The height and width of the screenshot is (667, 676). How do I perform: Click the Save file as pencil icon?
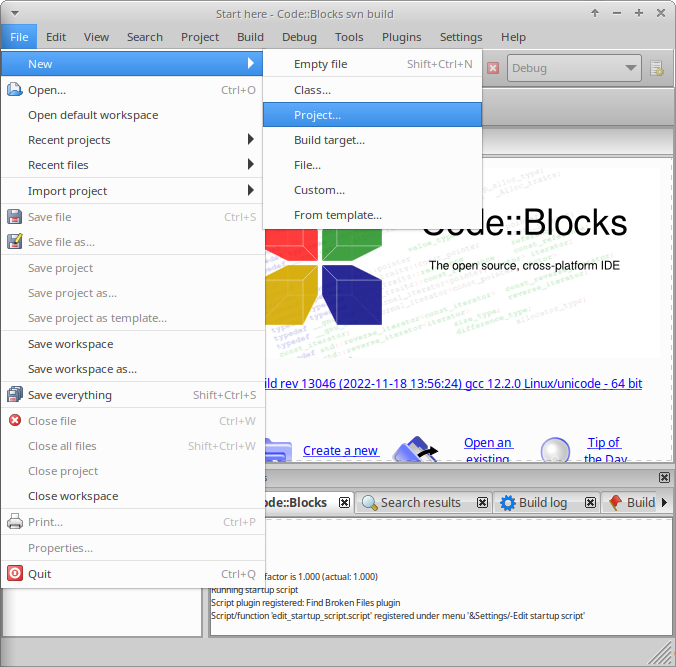(x=15, y=242)
